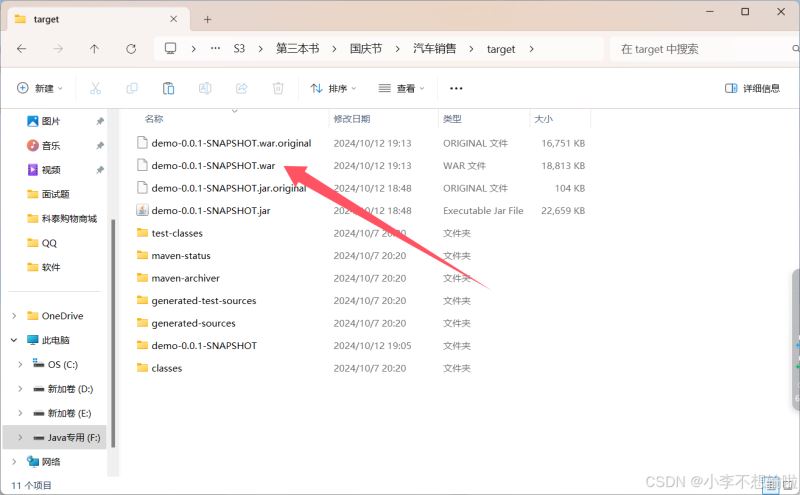
Task: Click the navigation pane scrollbar
Action: point(113,333)
